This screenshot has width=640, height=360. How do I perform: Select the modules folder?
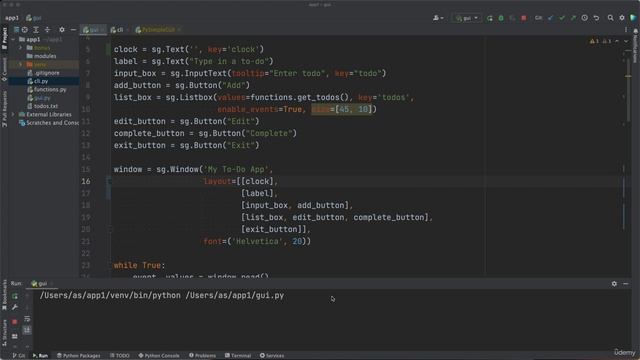tap(41, 56)
